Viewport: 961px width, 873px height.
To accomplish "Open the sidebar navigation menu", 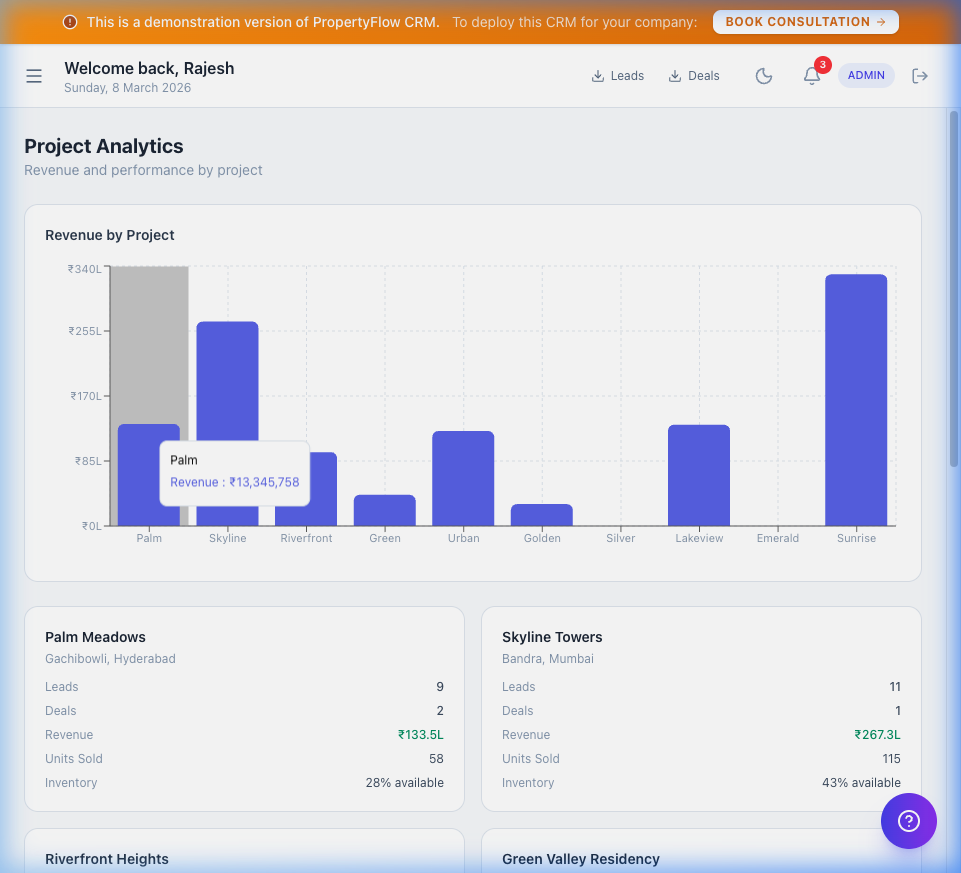I will click(x=33, y=75).
